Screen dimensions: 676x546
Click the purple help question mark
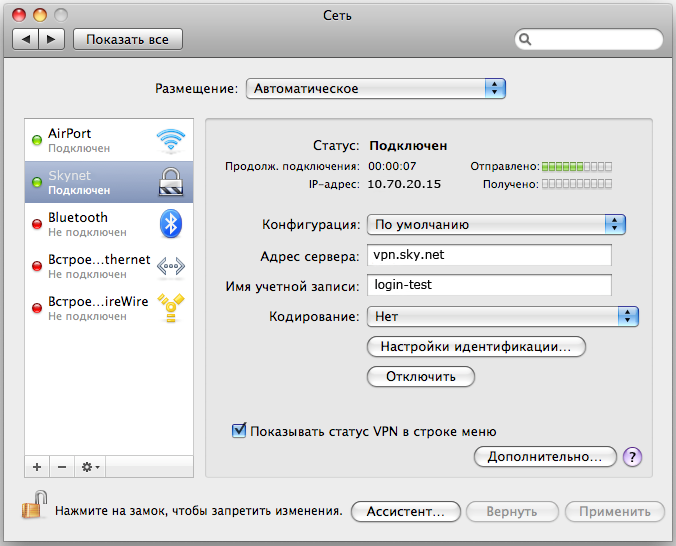pos(632,457)
